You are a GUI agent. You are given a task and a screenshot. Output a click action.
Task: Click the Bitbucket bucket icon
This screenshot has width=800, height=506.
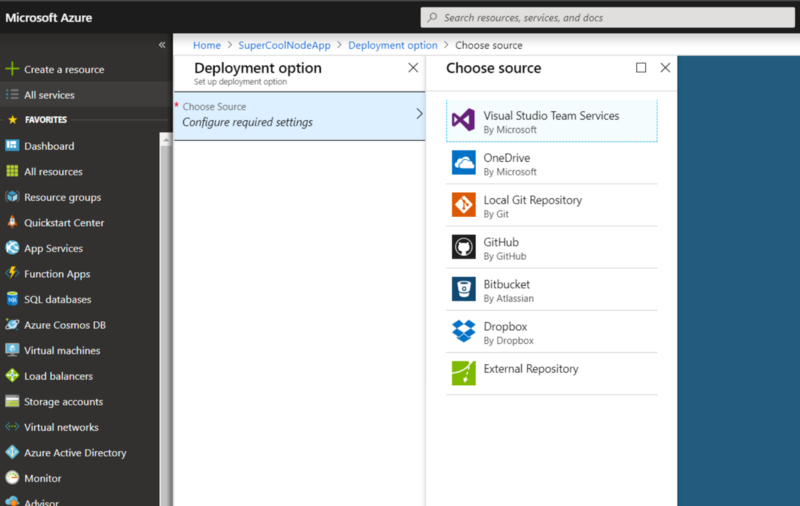coord(463,289)
